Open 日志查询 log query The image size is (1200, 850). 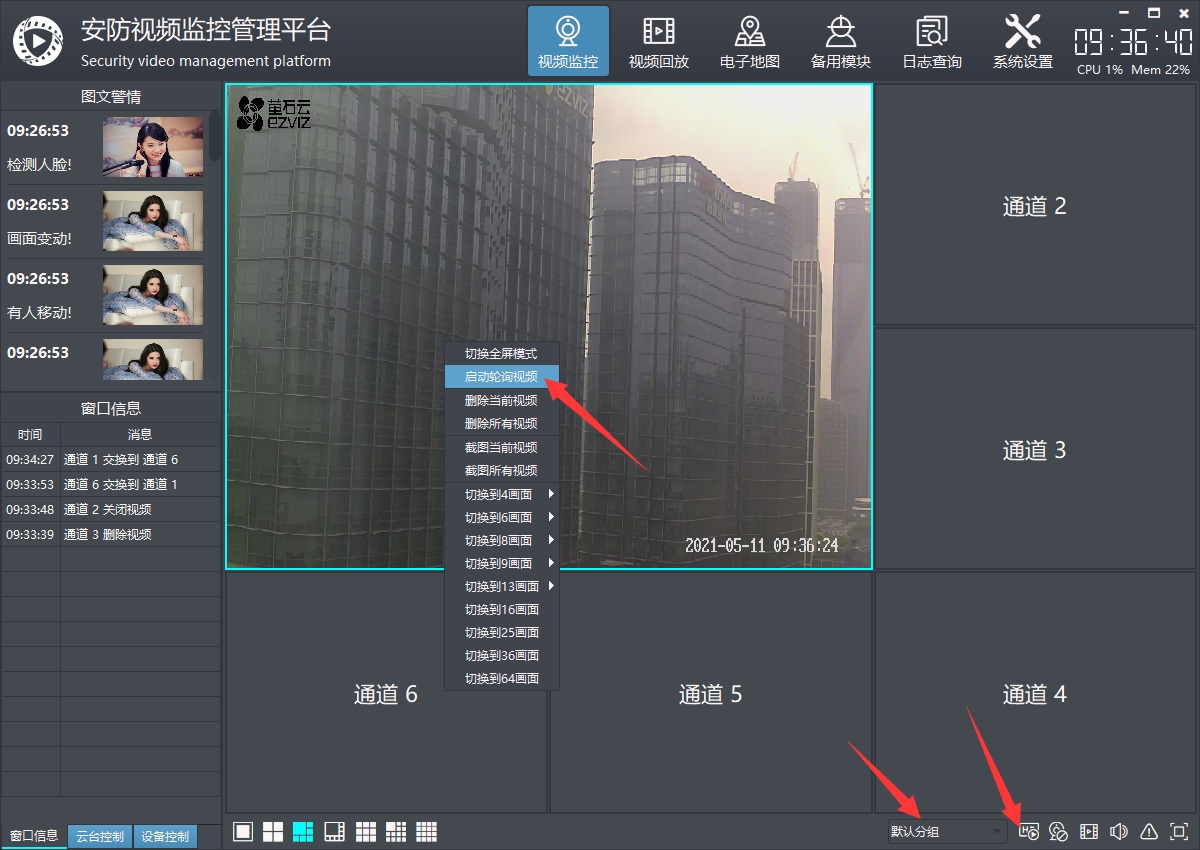point(931,42)
